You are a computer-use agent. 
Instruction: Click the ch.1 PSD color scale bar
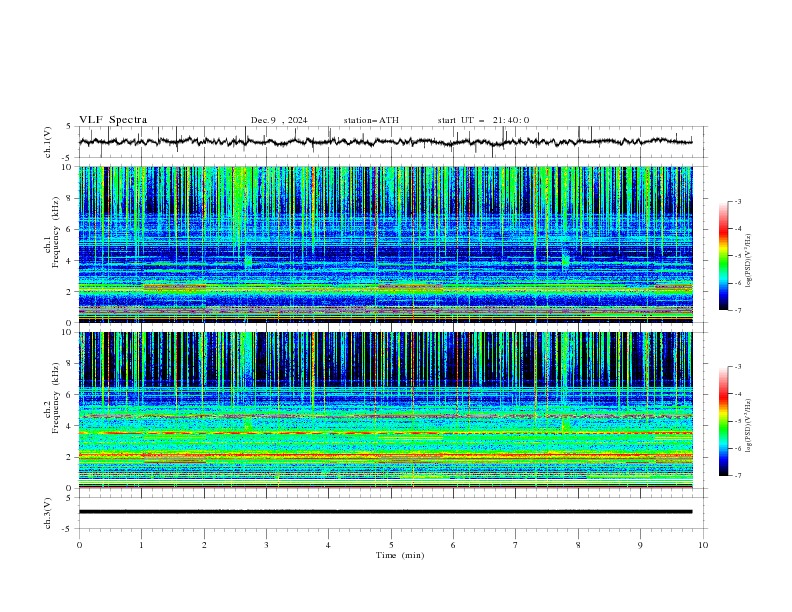(x=724, y=256)
